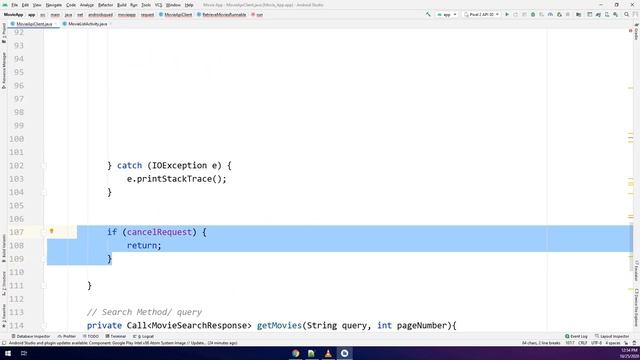Click the MovieApp breadcrumb in navigation bar
Image resolution: width=640 pixels, height=360 pixels.
pos(13,15)
